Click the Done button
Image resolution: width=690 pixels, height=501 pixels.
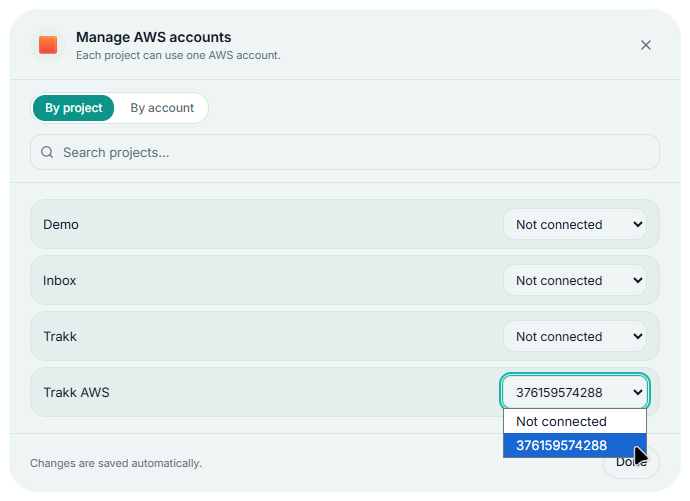click(x=631, y=462)
